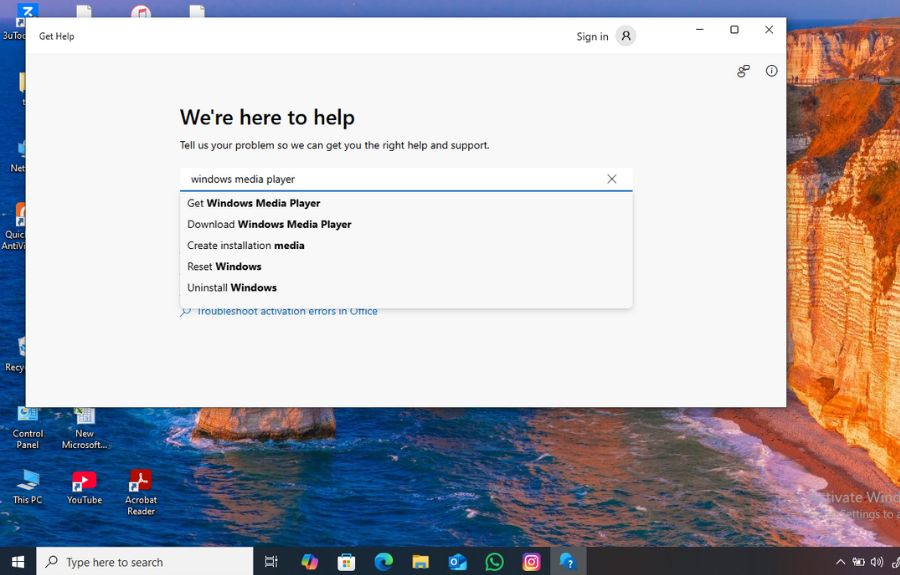Maximize the Get Help window

(734, 29)
